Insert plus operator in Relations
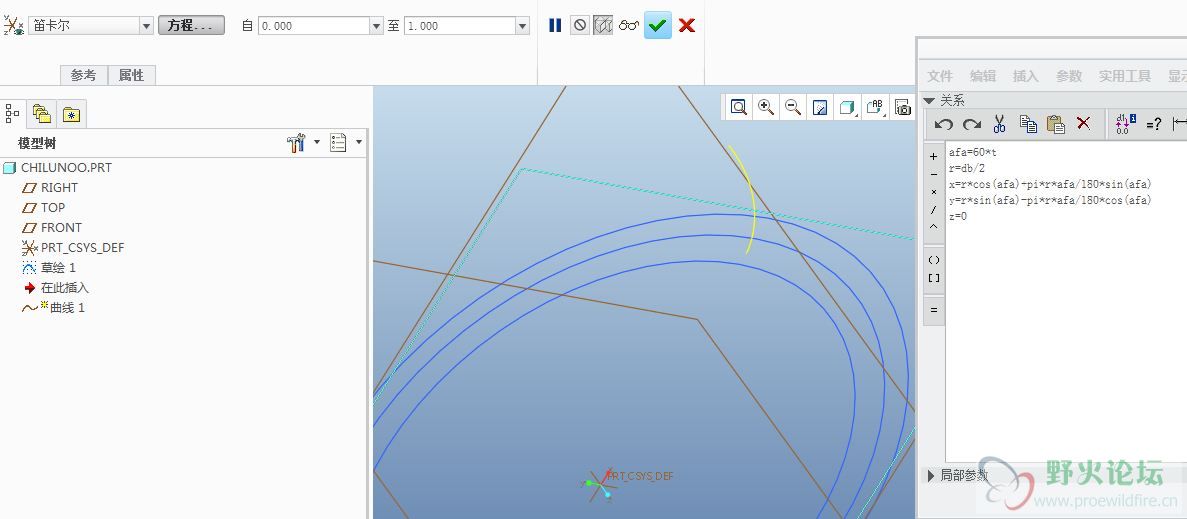Image resolution: width=1187 pixels, height=519 pixels. (x=934, y=157)
